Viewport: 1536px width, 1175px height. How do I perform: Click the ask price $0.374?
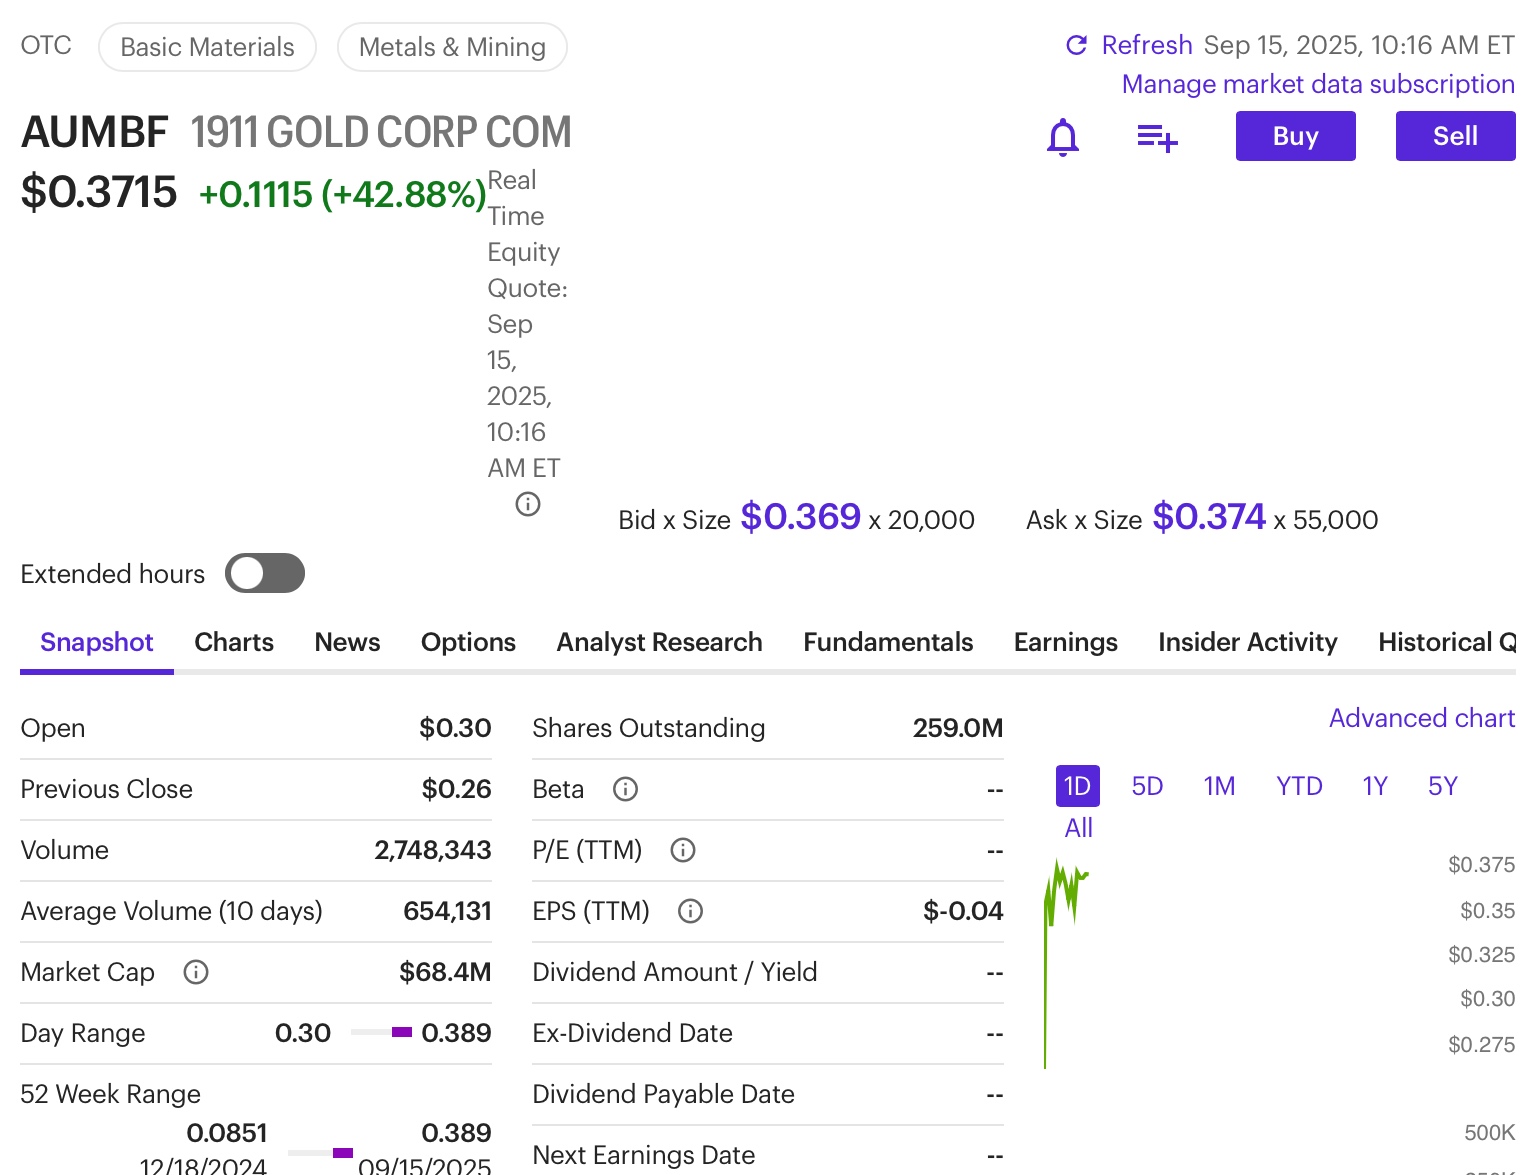(1209, 517)
